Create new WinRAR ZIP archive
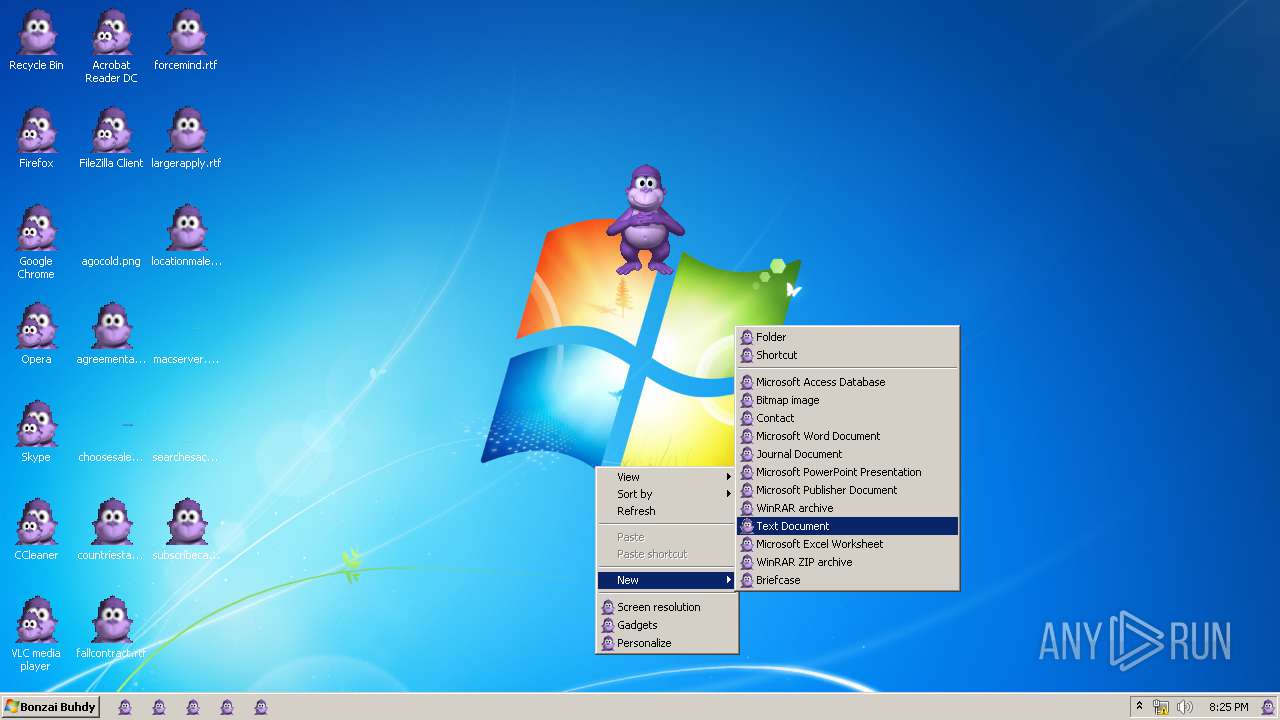The image size is (1280, 720). (847, 562)
